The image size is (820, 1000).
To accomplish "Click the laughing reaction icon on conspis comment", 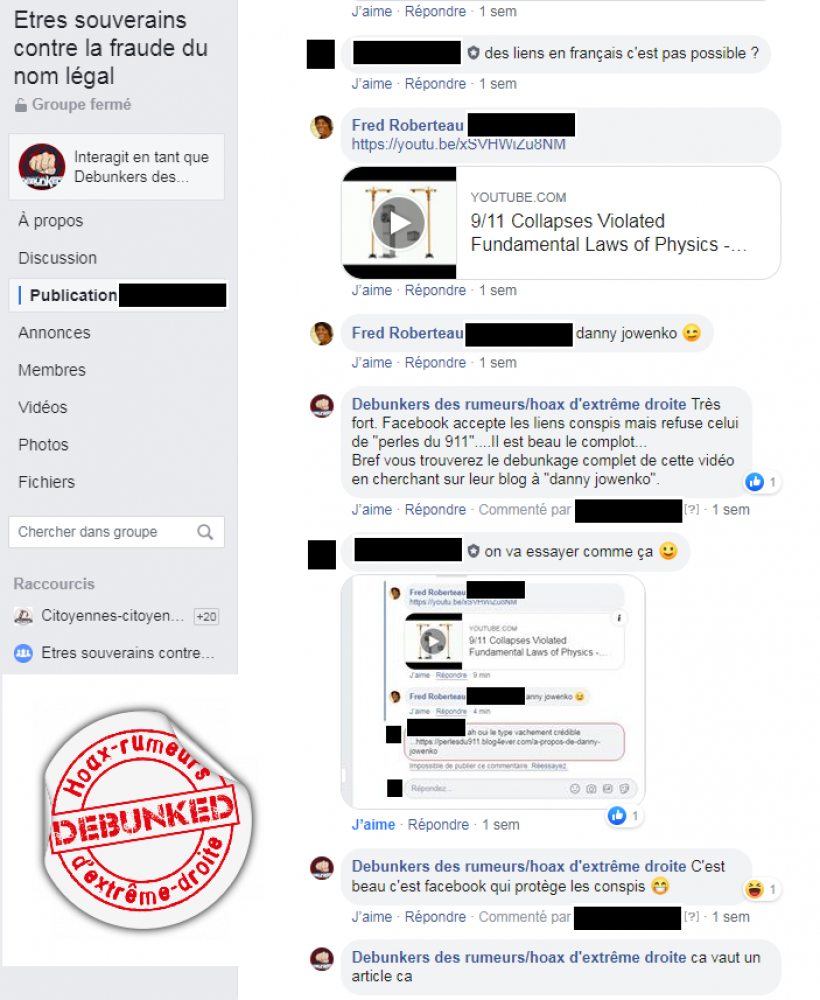I will pyautogui.click(x=755, y=889).
